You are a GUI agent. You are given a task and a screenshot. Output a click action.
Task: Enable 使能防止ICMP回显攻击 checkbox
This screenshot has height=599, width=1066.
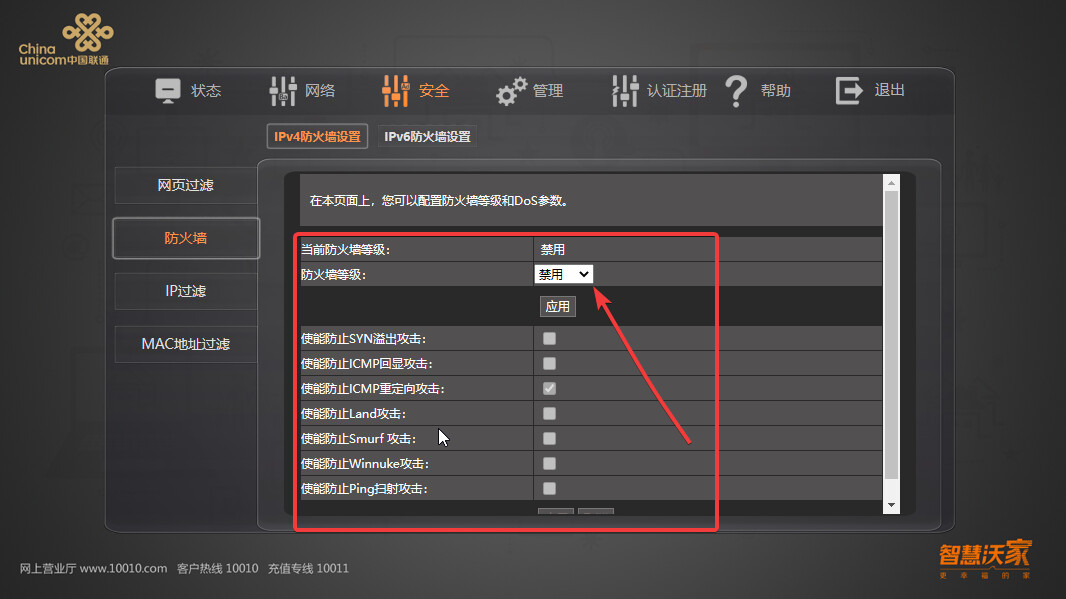549,364
